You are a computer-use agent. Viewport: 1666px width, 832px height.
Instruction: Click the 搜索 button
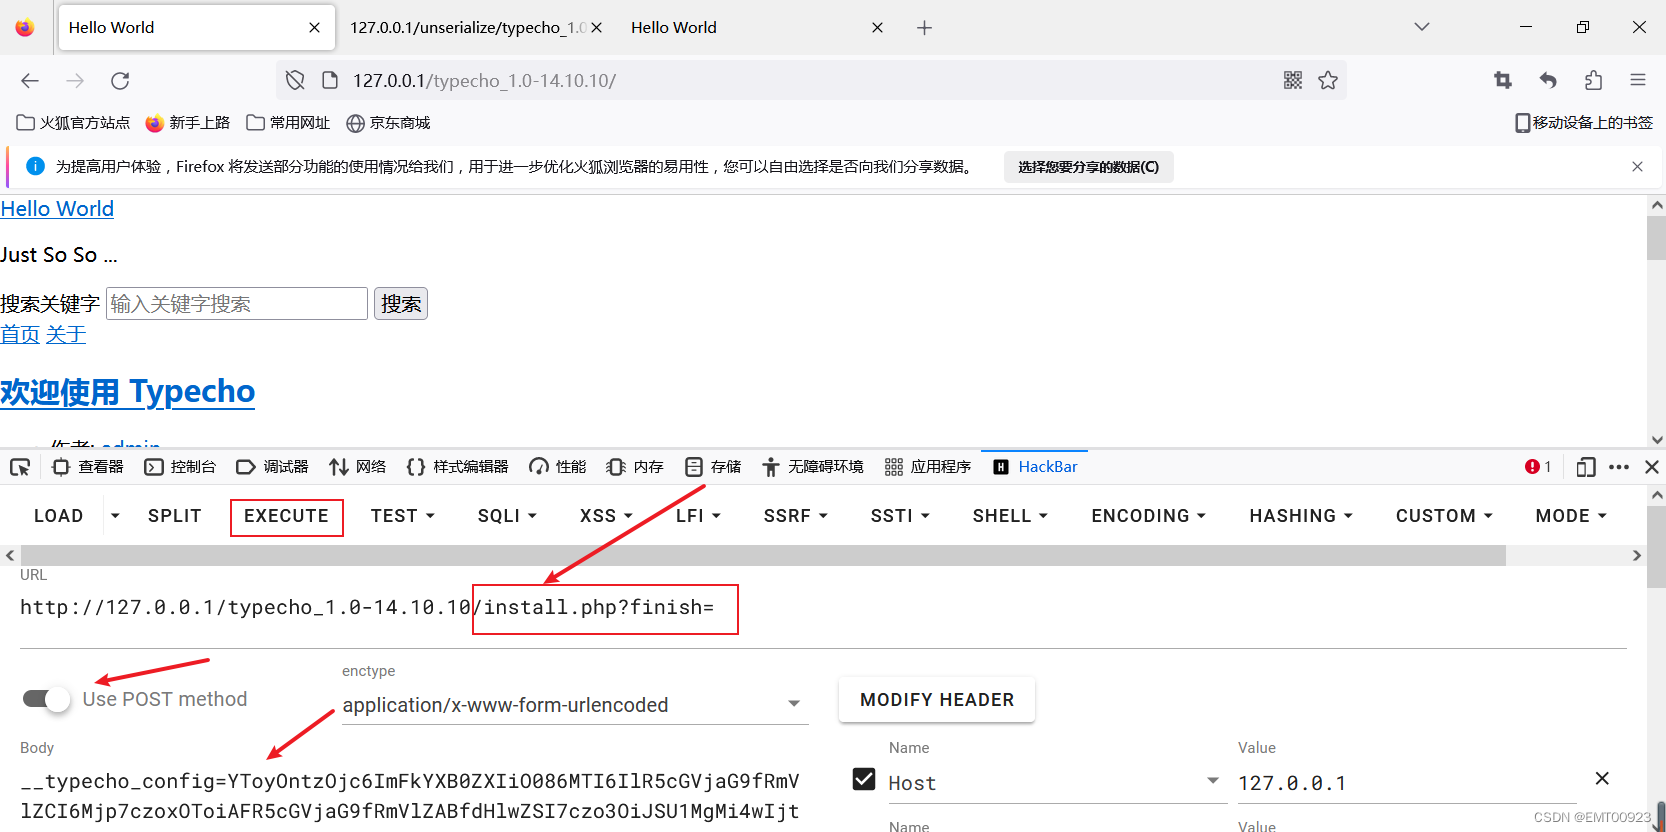pos(401,304)
